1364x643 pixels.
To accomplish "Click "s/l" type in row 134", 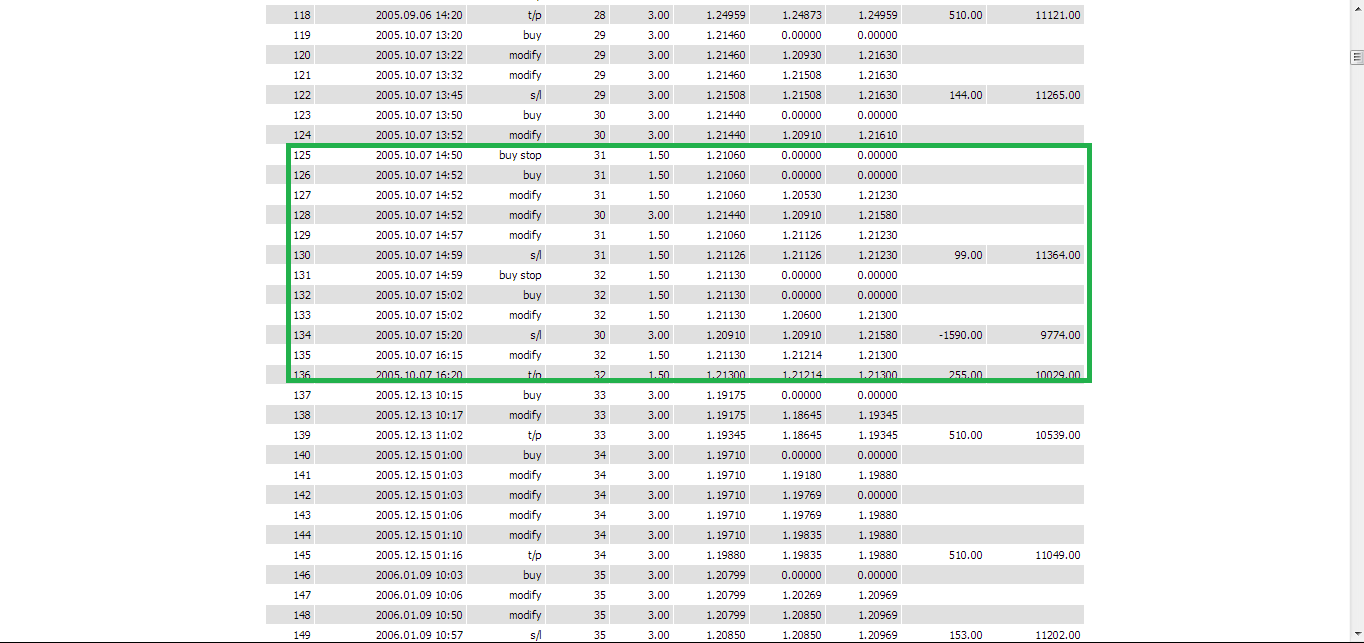I will point(535,335).
